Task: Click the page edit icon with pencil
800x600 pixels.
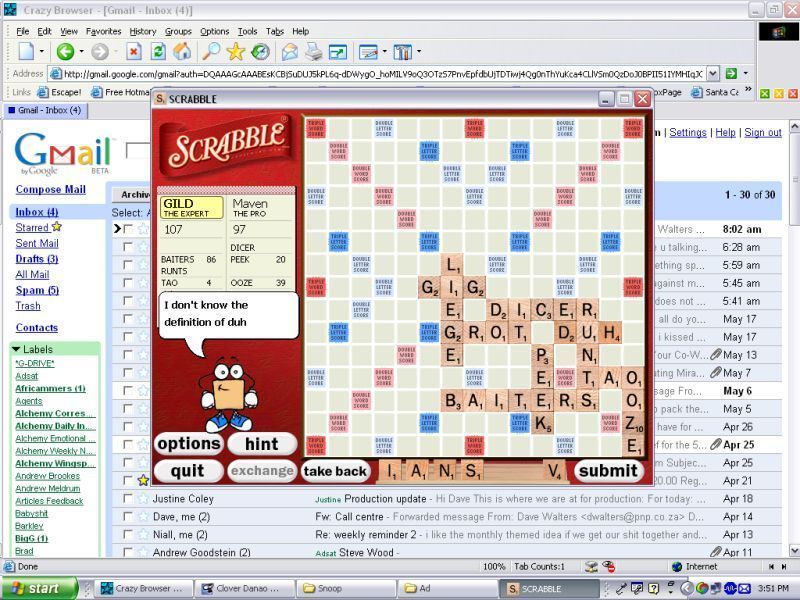Action: coord(368,52)
